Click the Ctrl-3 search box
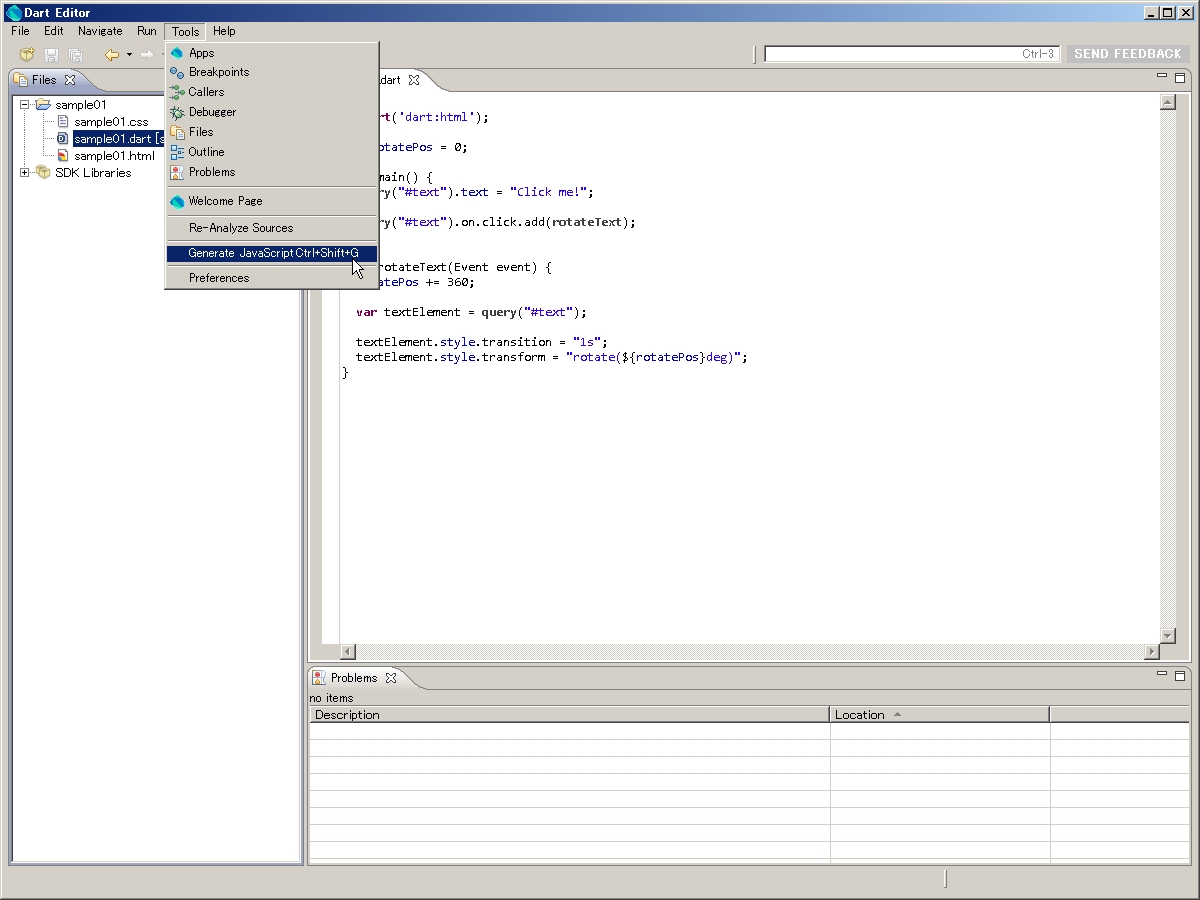Screen dimensions: 1200x900 [911, 54]
